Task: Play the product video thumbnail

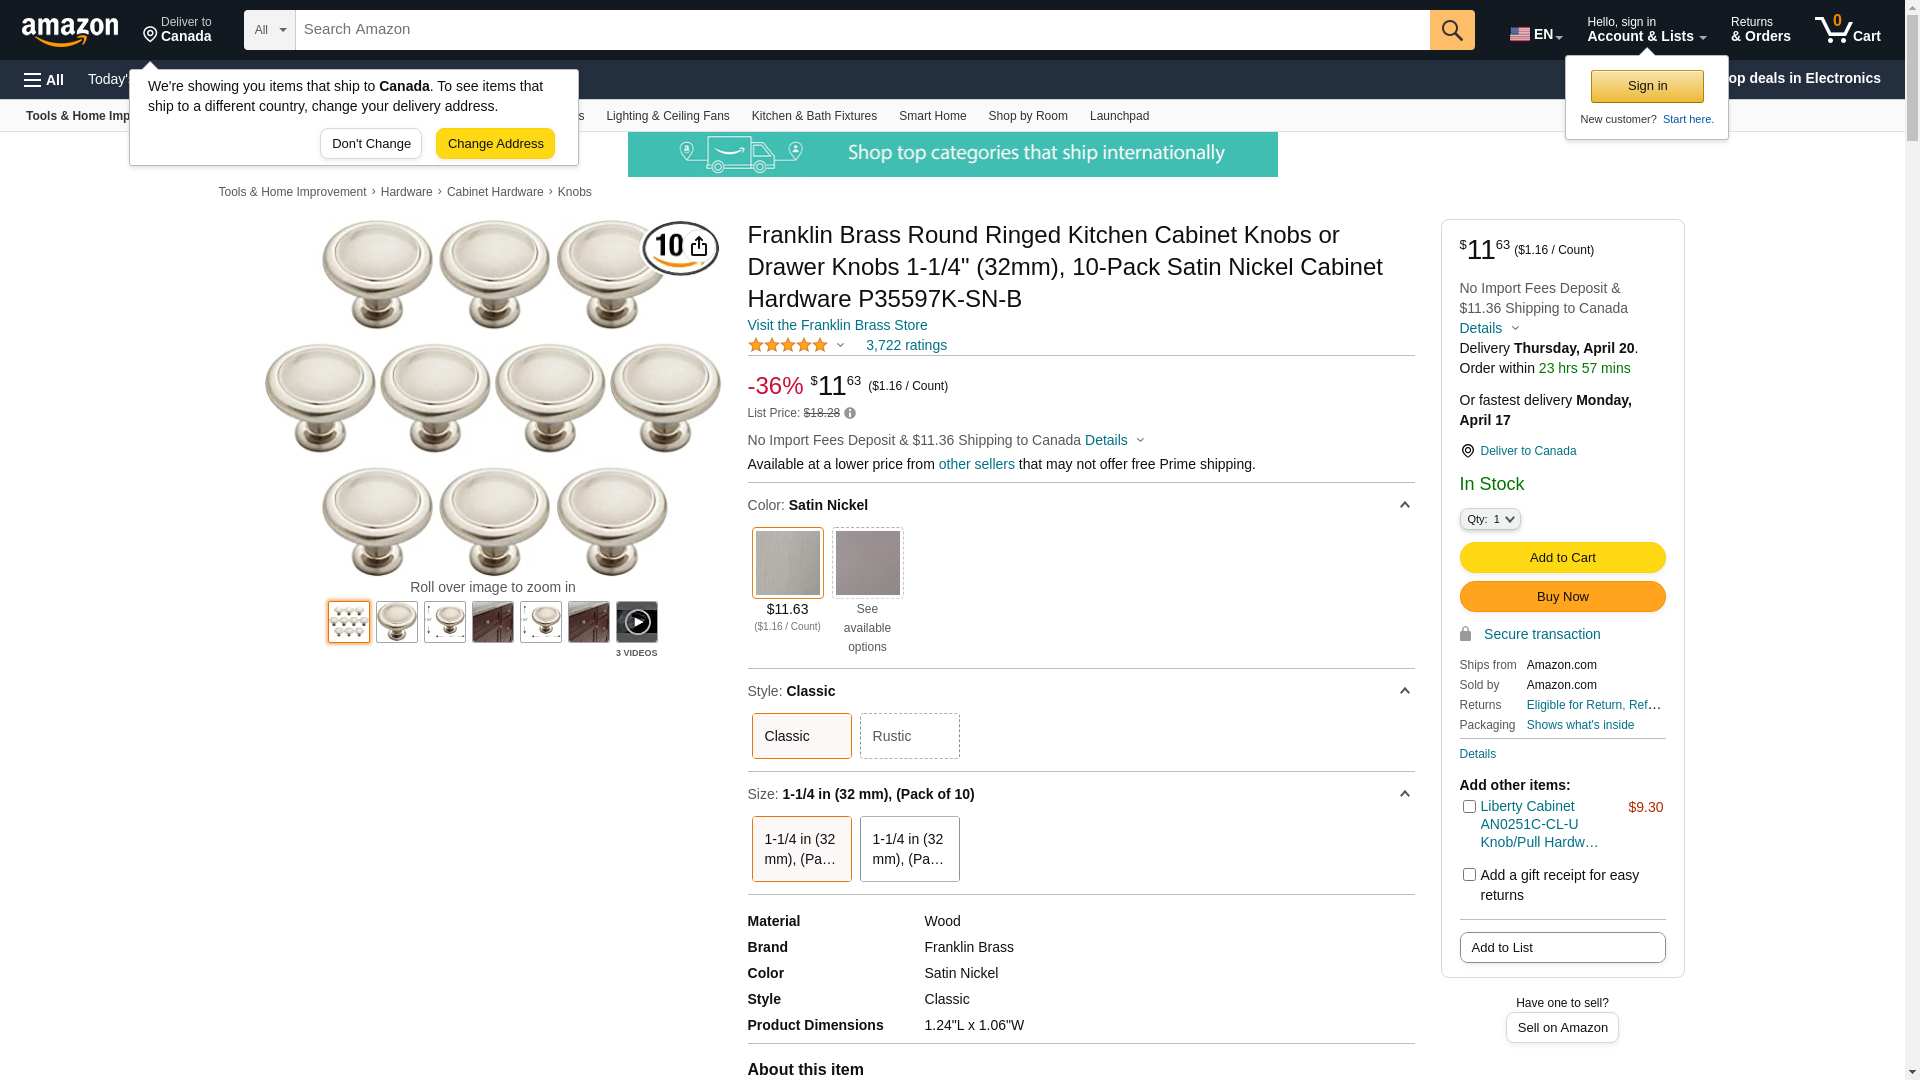Action: tap(637, 622)
